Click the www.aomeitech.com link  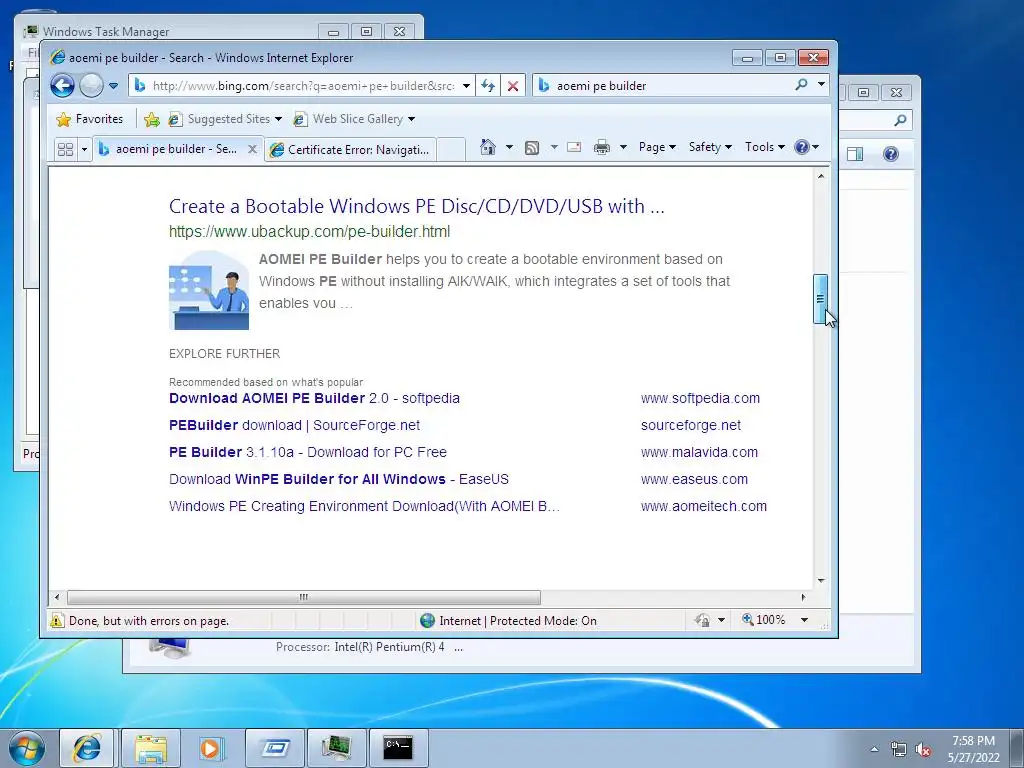[x=704, y=506]
